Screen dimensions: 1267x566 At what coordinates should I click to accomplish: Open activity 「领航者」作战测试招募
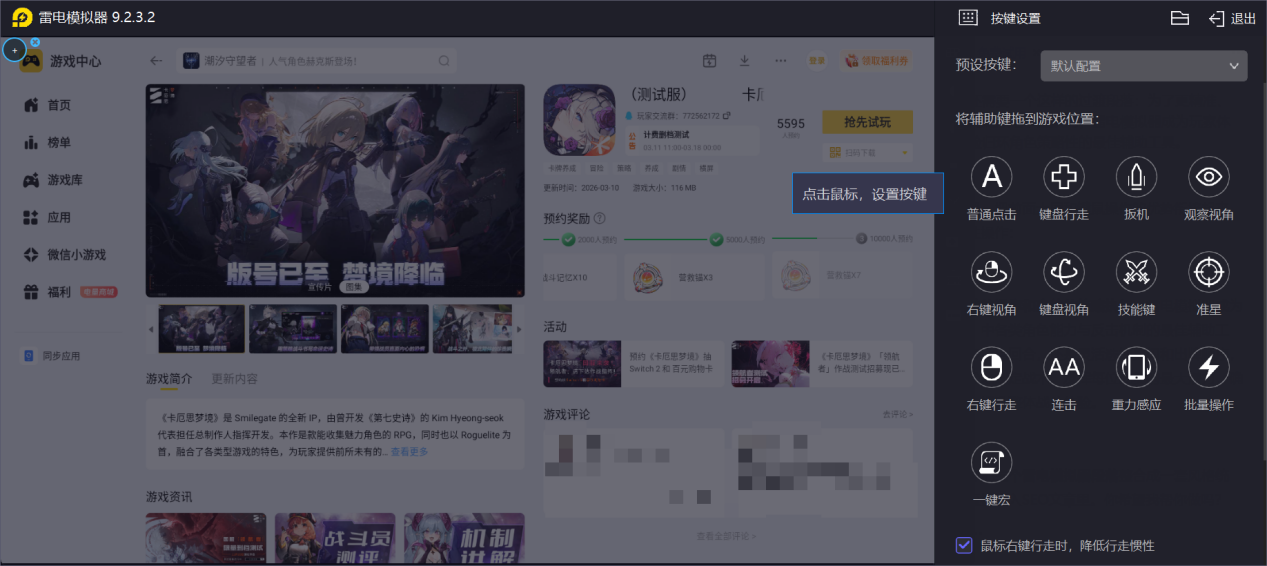click(x=822, y=364)
